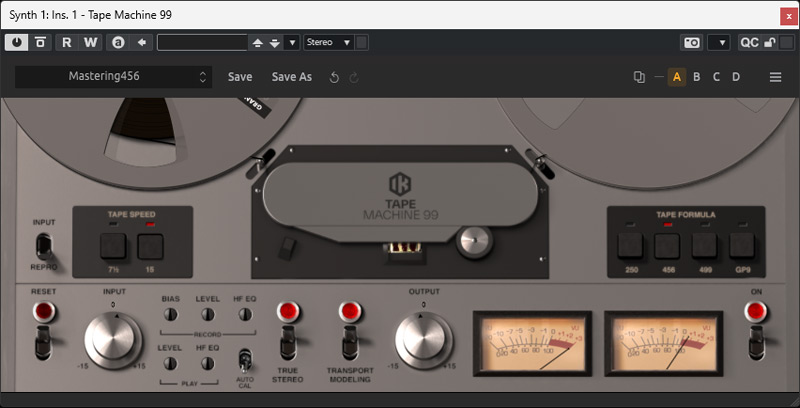Expand the dropdown next to camera icon
This screenshot has height=408, width=800.
(x=718, y=42)
